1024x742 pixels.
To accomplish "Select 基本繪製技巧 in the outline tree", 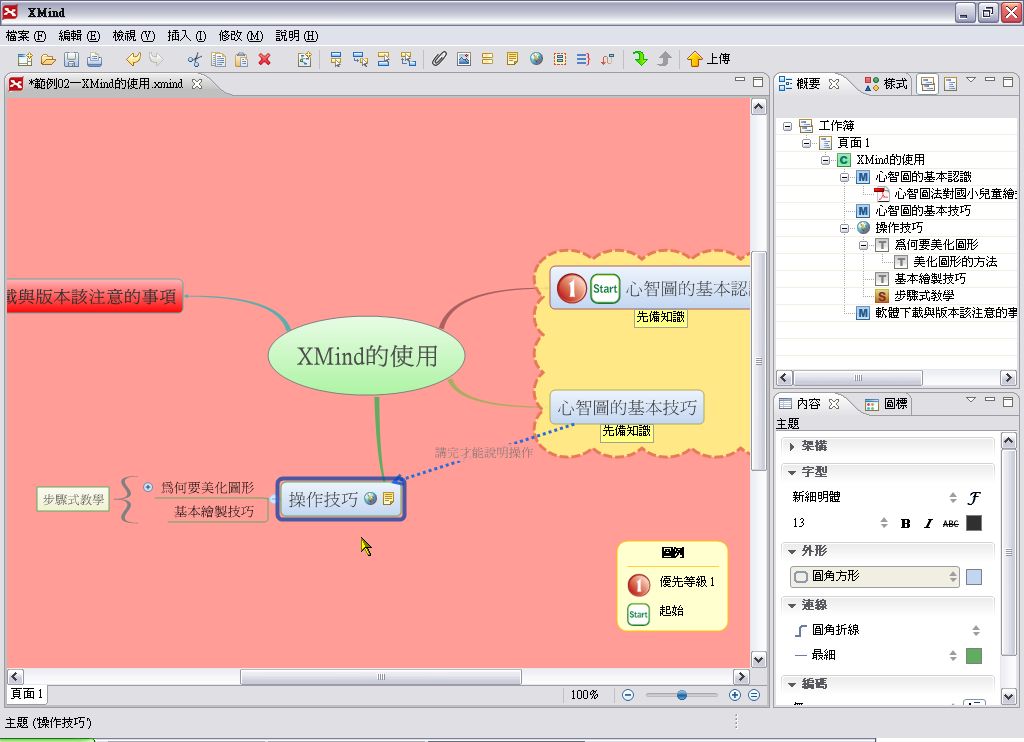I will (930, 279).
